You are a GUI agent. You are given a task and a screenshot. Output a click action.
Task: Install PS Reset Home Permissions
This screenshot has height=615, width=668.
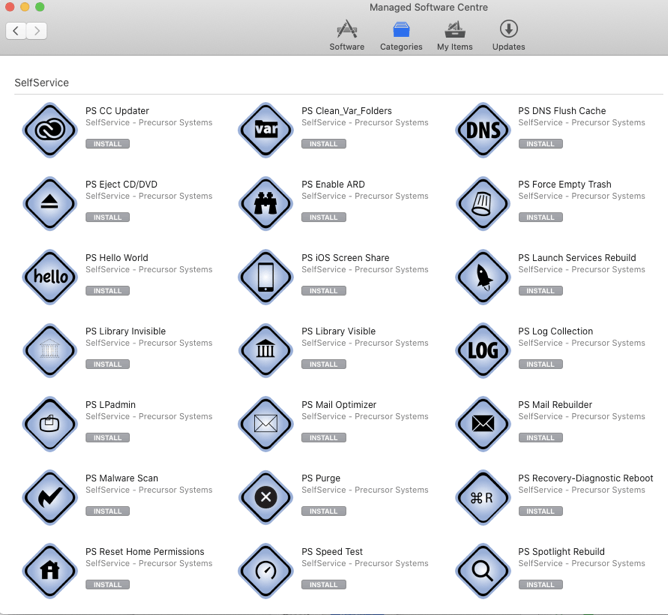pos(107,585)
